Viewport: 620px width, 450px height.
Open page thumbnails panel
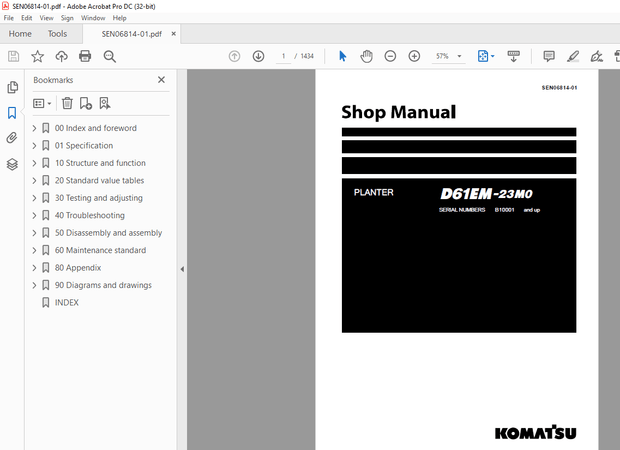(12, 87)
